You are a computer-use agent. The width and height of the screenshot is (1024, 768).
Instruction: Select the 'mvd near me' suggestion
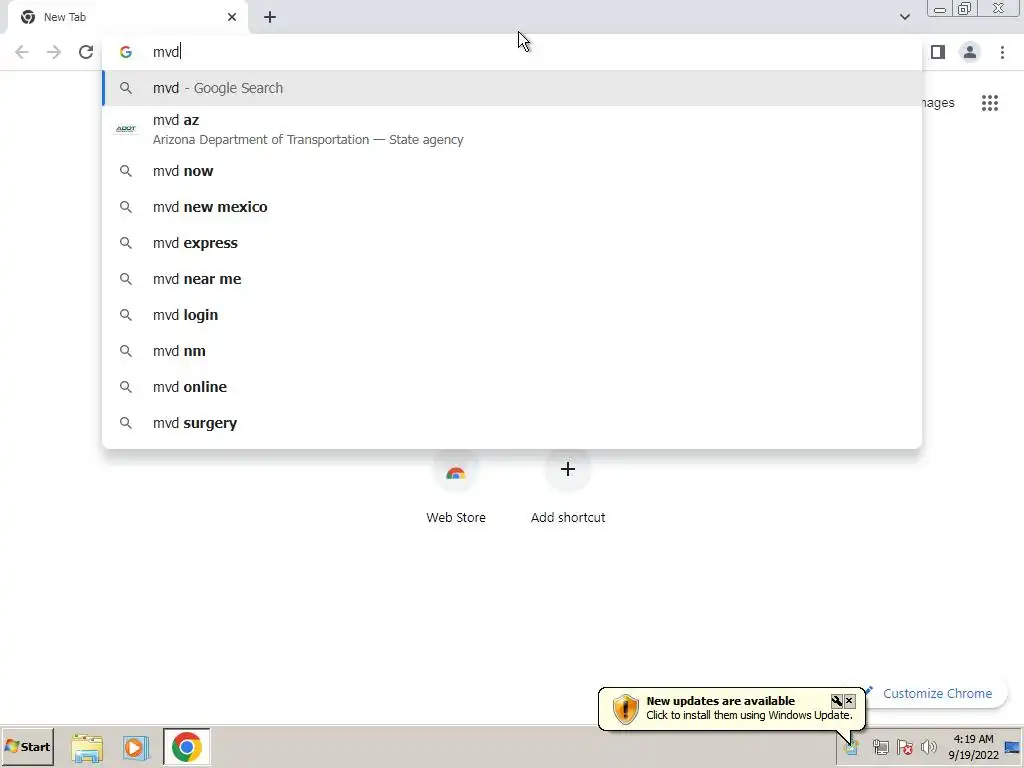coord(512,279)
